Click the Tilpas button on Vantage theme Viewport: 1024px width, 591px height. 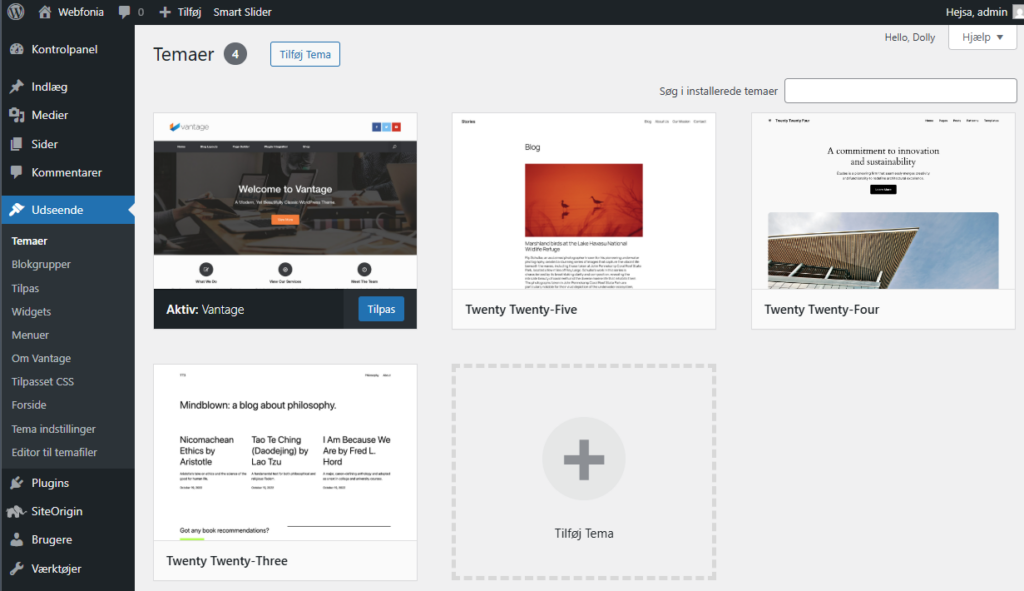381,309
